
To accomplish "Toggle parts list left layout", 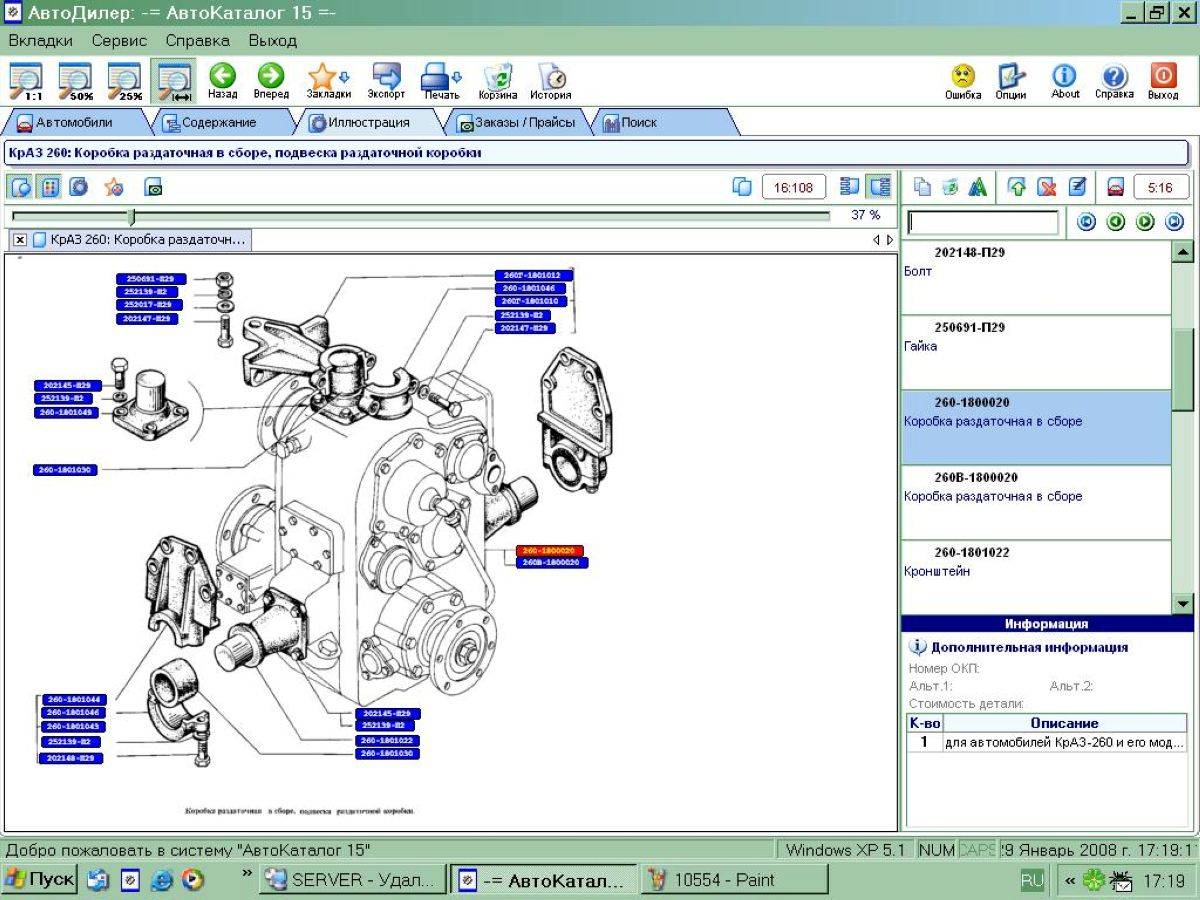I will 850,186.
